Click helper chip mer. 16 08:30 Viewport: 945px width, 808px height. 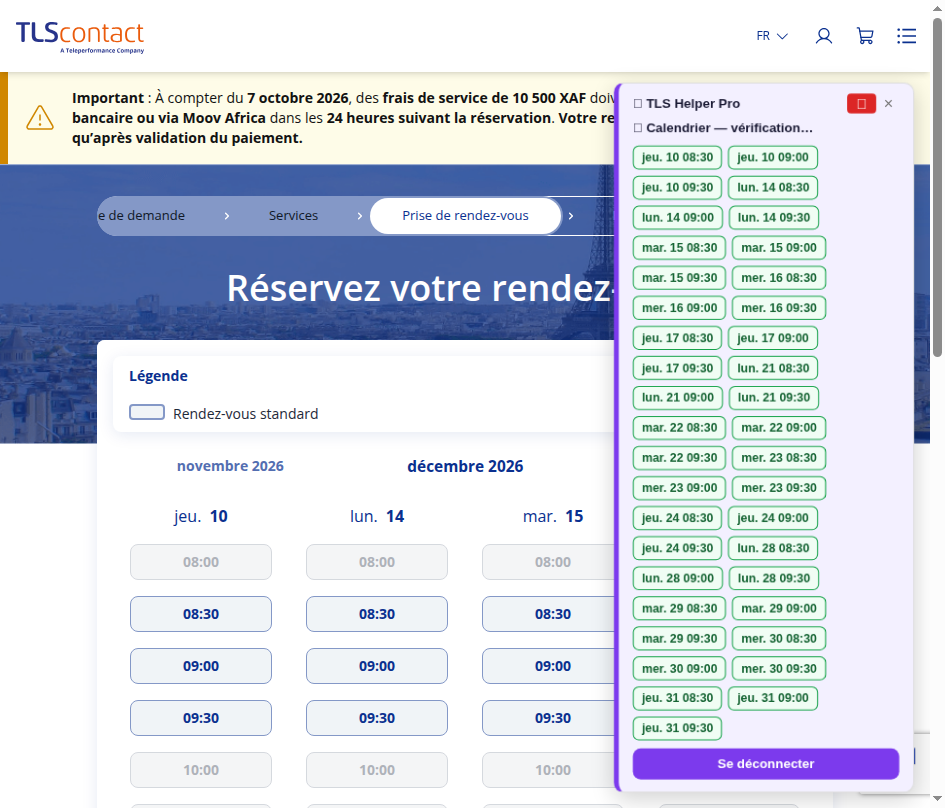tap(779, 278)
